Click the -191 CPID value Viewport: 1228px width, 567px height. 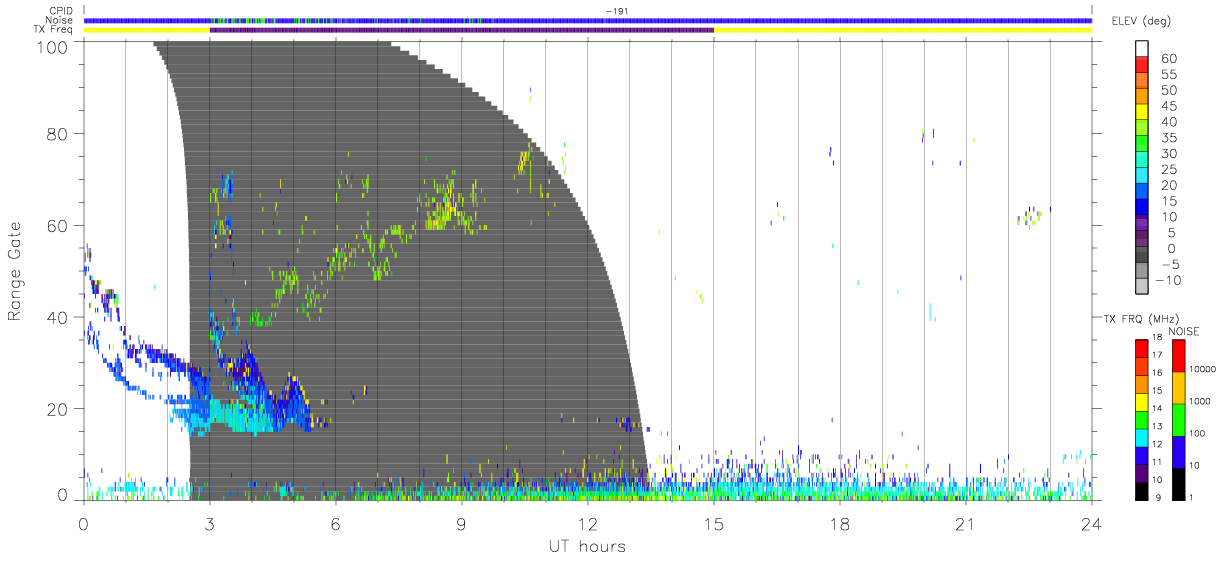615,11
